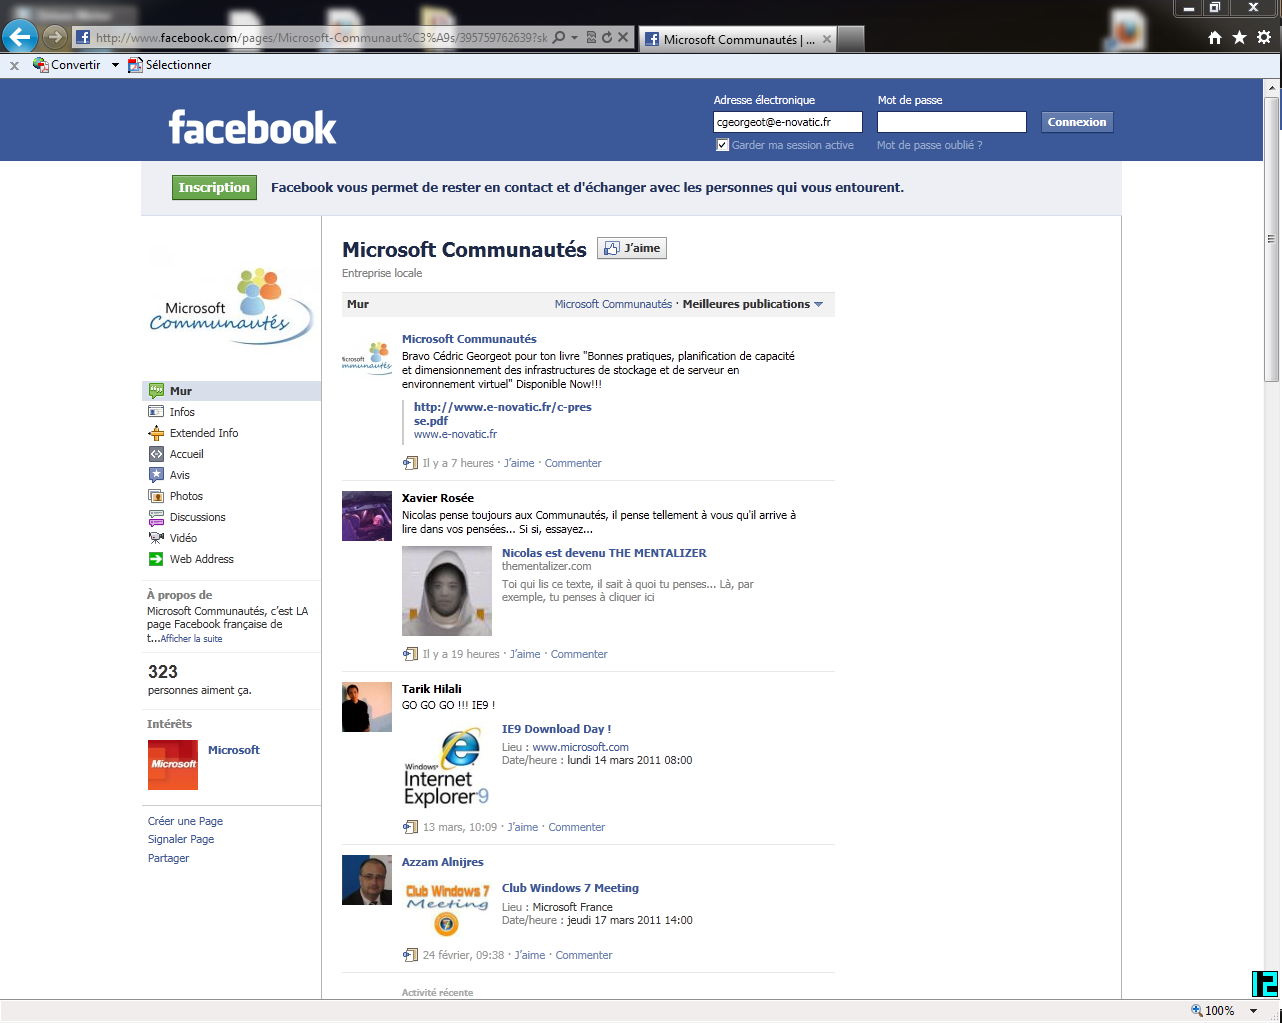Image resolution: width=1282 pixels, height=1023 pixels.
Task: Click the browser forward arrow button
Action: click(55, 38)
